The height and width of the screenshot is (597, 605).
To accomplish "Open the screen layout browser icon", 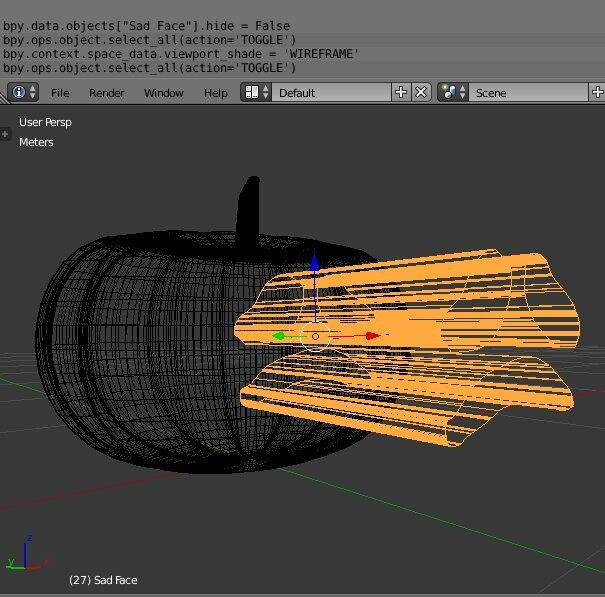I will (x=256, y=93).
